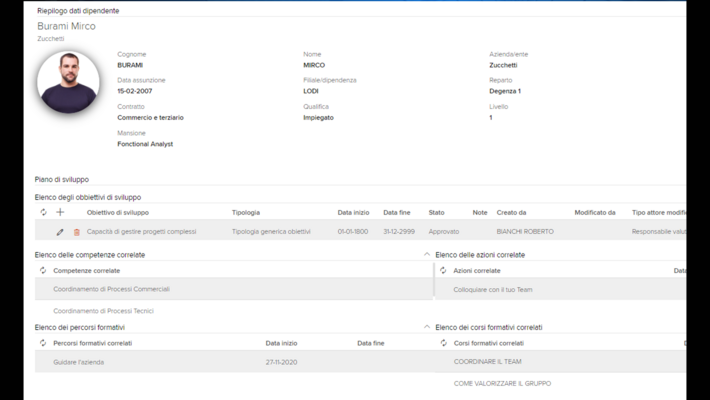Select 'Coordinamento di Processi Commerciali' row
The width and height of the screenshot is (710, 400).
[111, 289]
